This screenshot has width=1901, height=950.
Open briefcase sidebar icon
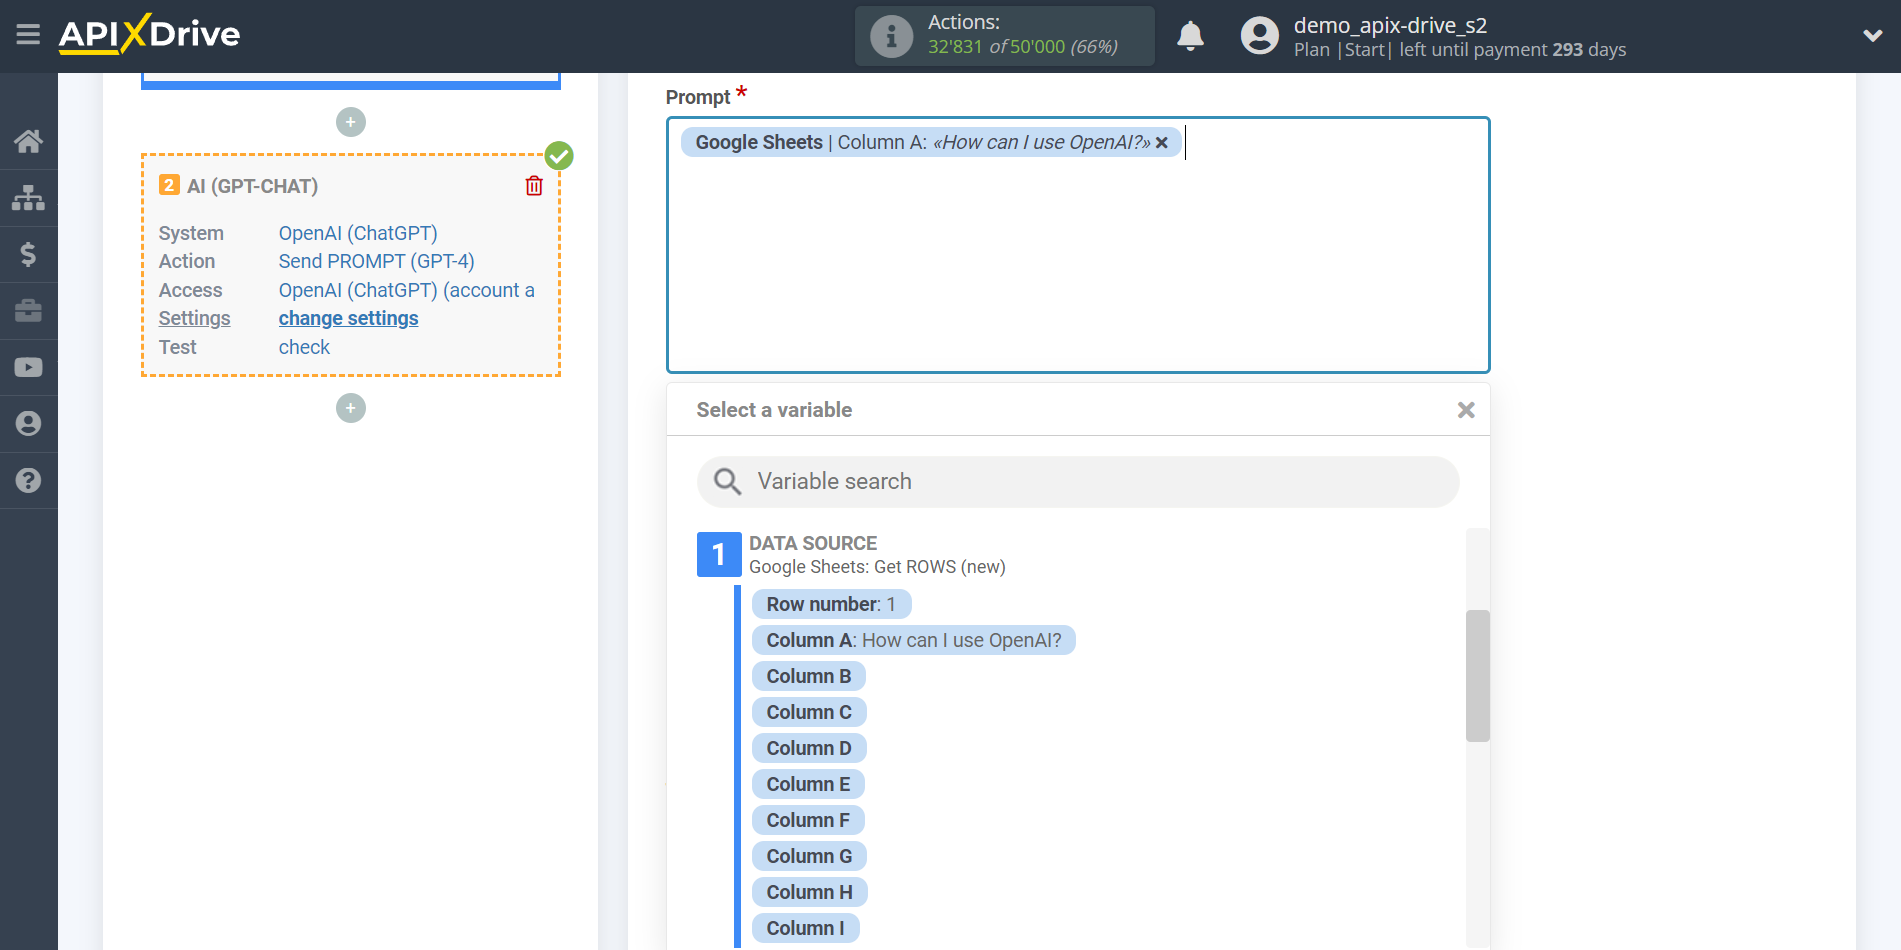pyautogui.click(x=28, y=310)
